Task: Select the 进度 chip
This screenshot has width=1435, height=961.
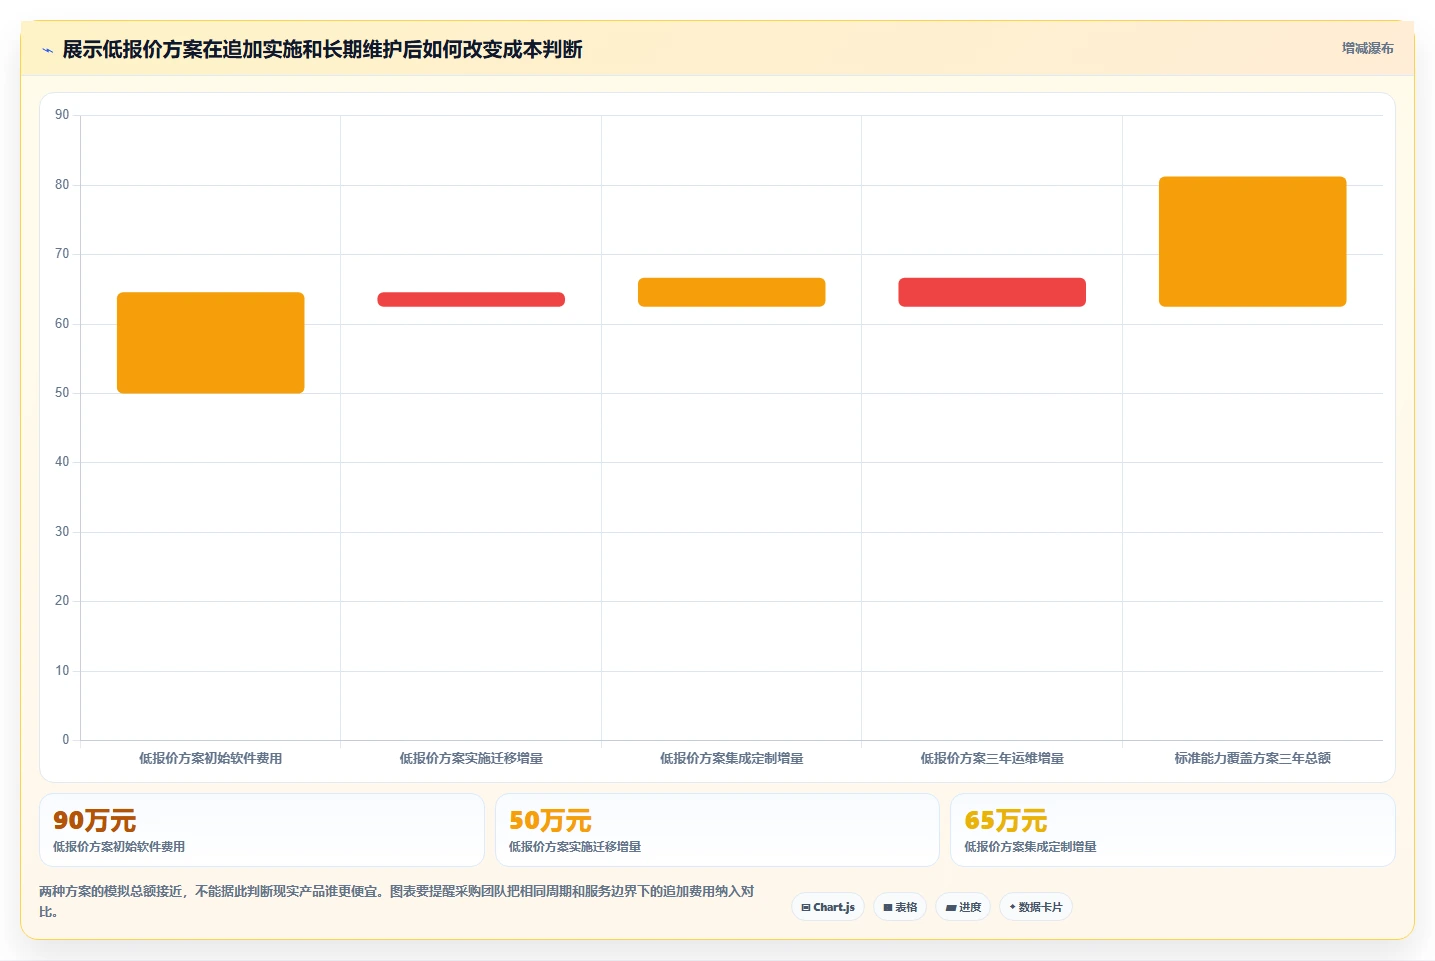Action: 963,907
